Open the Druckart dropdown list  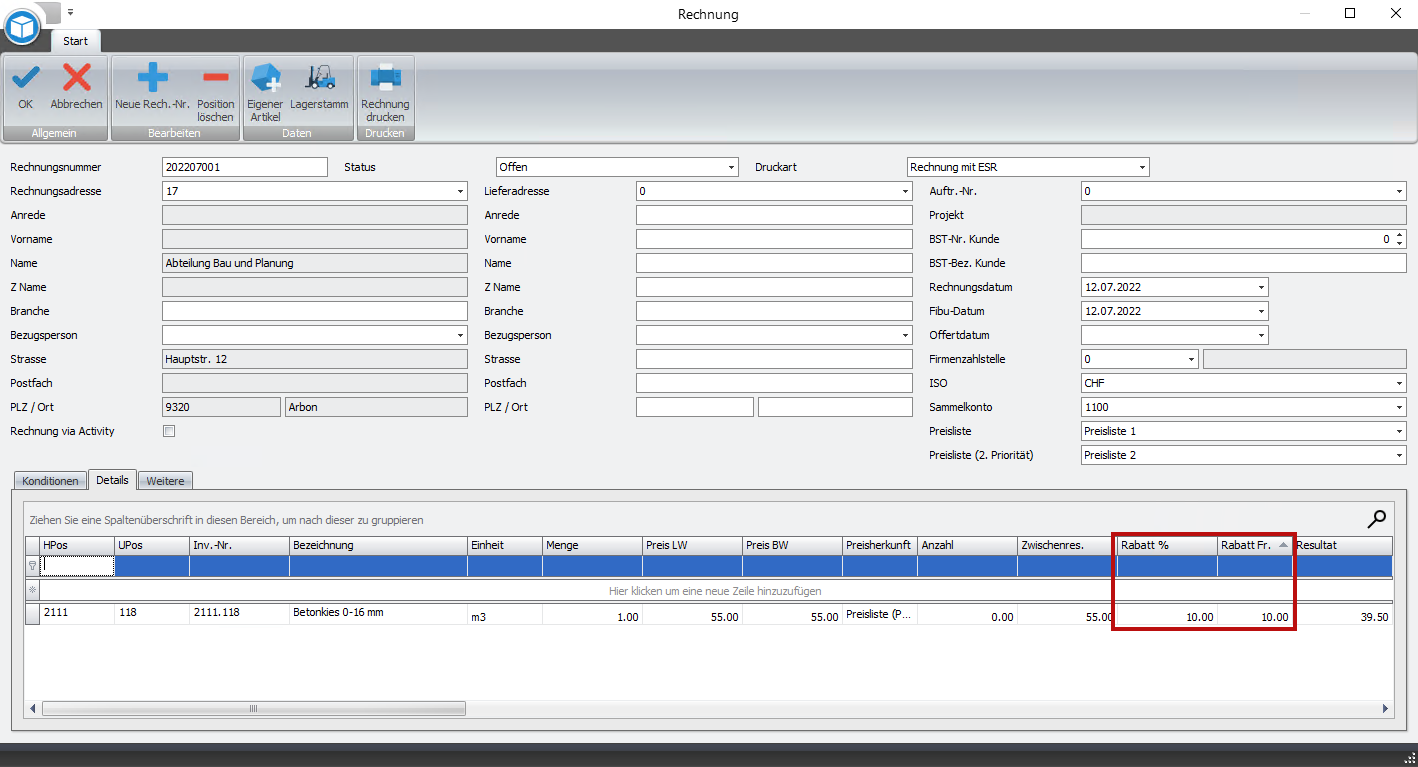tap(1142, 168)
